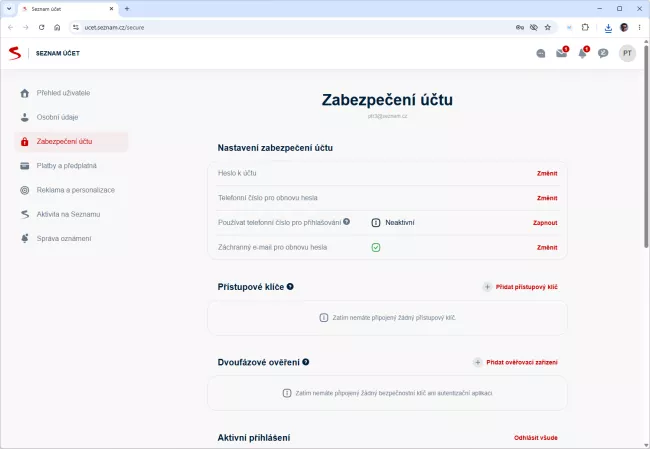Click help icon next to Přístupové klíče

pos(290,286)
